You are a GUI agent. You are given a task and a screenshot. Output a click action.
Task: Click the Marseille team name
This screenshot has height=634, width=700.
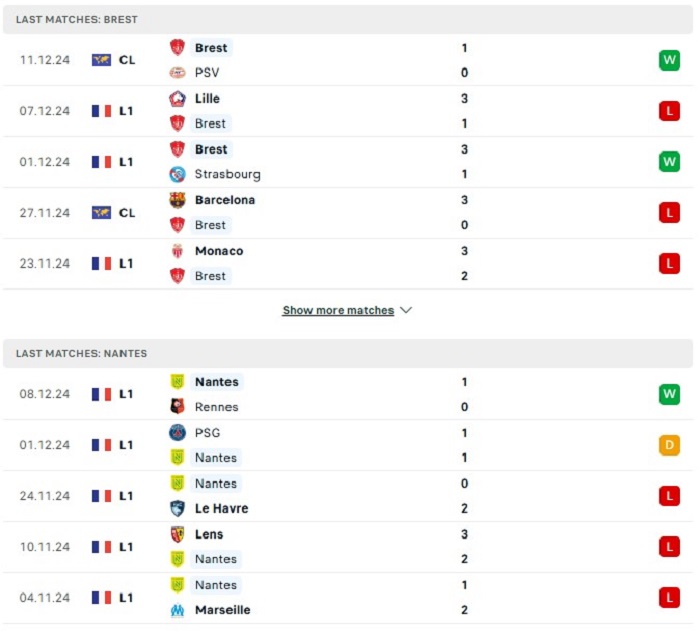tap(223, 610)
